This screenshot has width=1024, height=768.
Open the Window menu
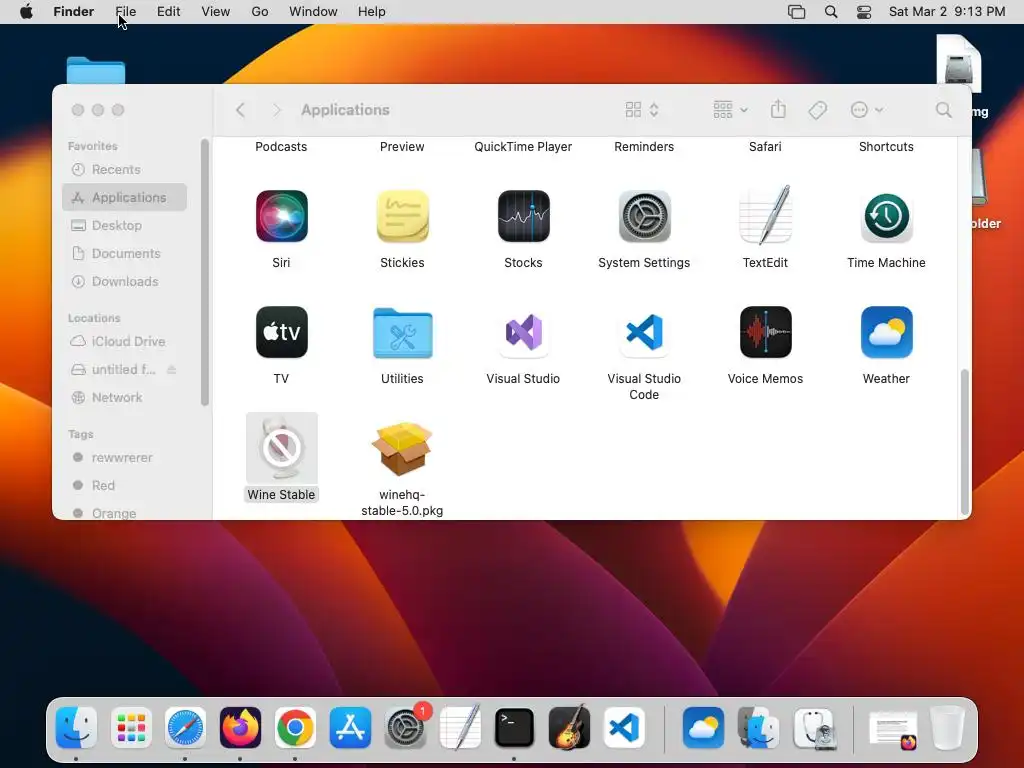point(313,12)
